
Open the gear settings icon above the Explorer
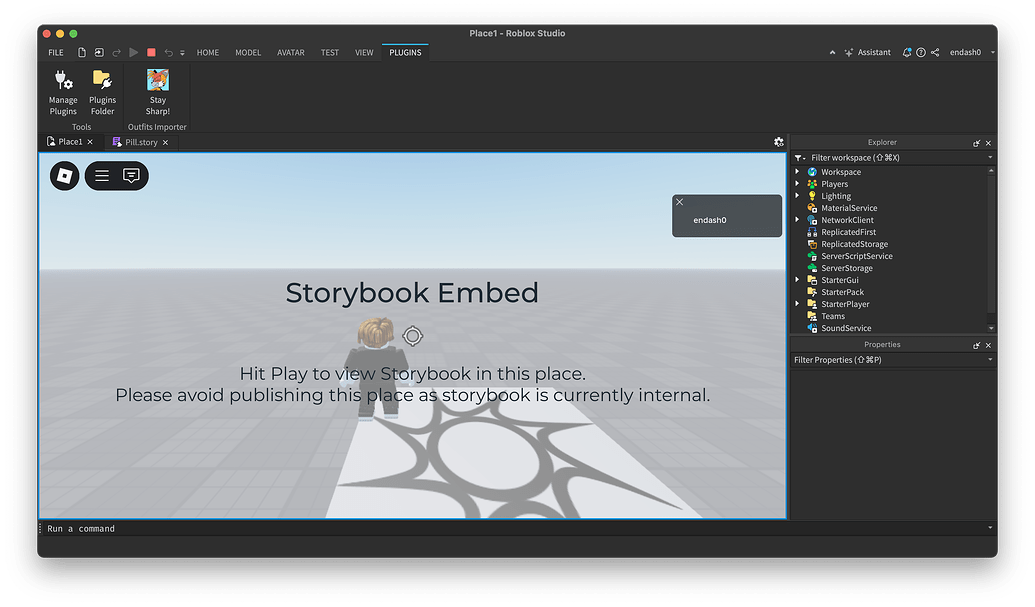coord(778,142)
